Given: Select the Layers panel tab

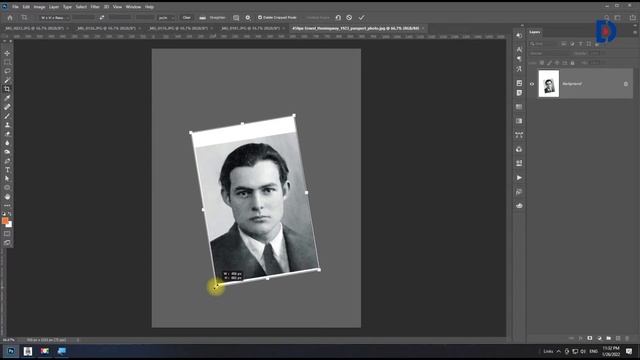Looking at the screenshot, I should [x=535, y=32].
